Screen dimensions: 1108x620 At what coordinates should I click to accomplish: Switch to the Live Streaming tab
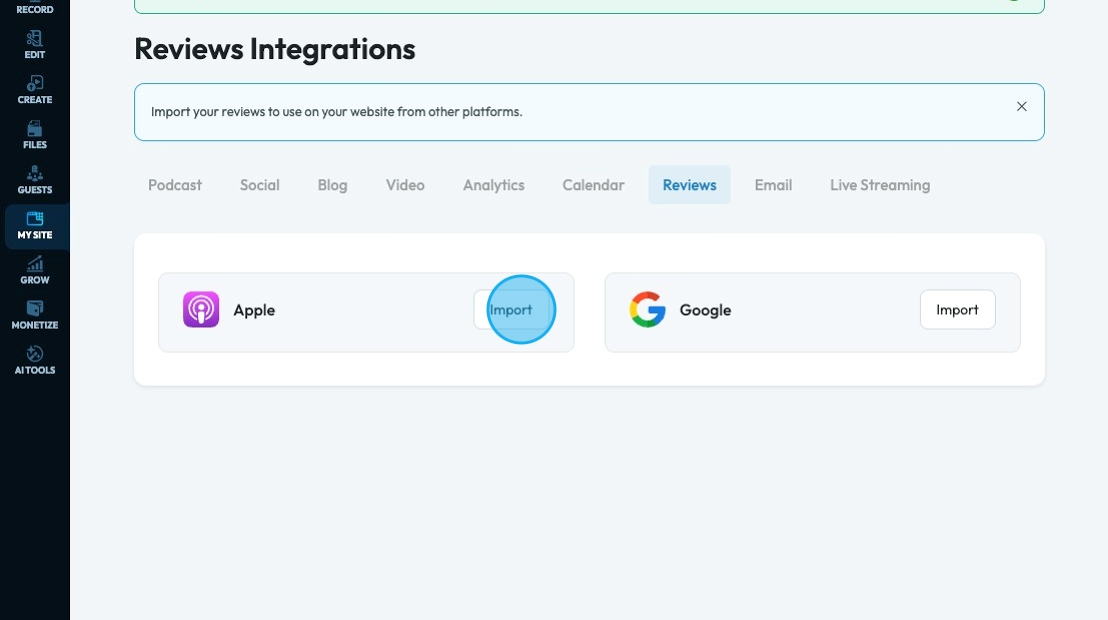(880, 185)
